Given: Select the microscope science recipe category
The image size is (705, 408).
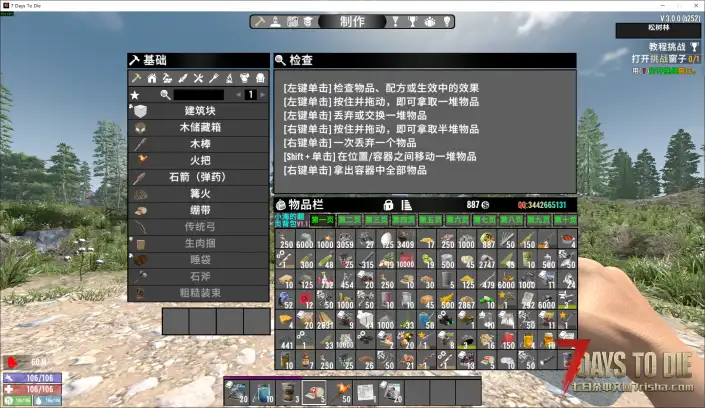Looking at the screenshot, I should 229,78.
